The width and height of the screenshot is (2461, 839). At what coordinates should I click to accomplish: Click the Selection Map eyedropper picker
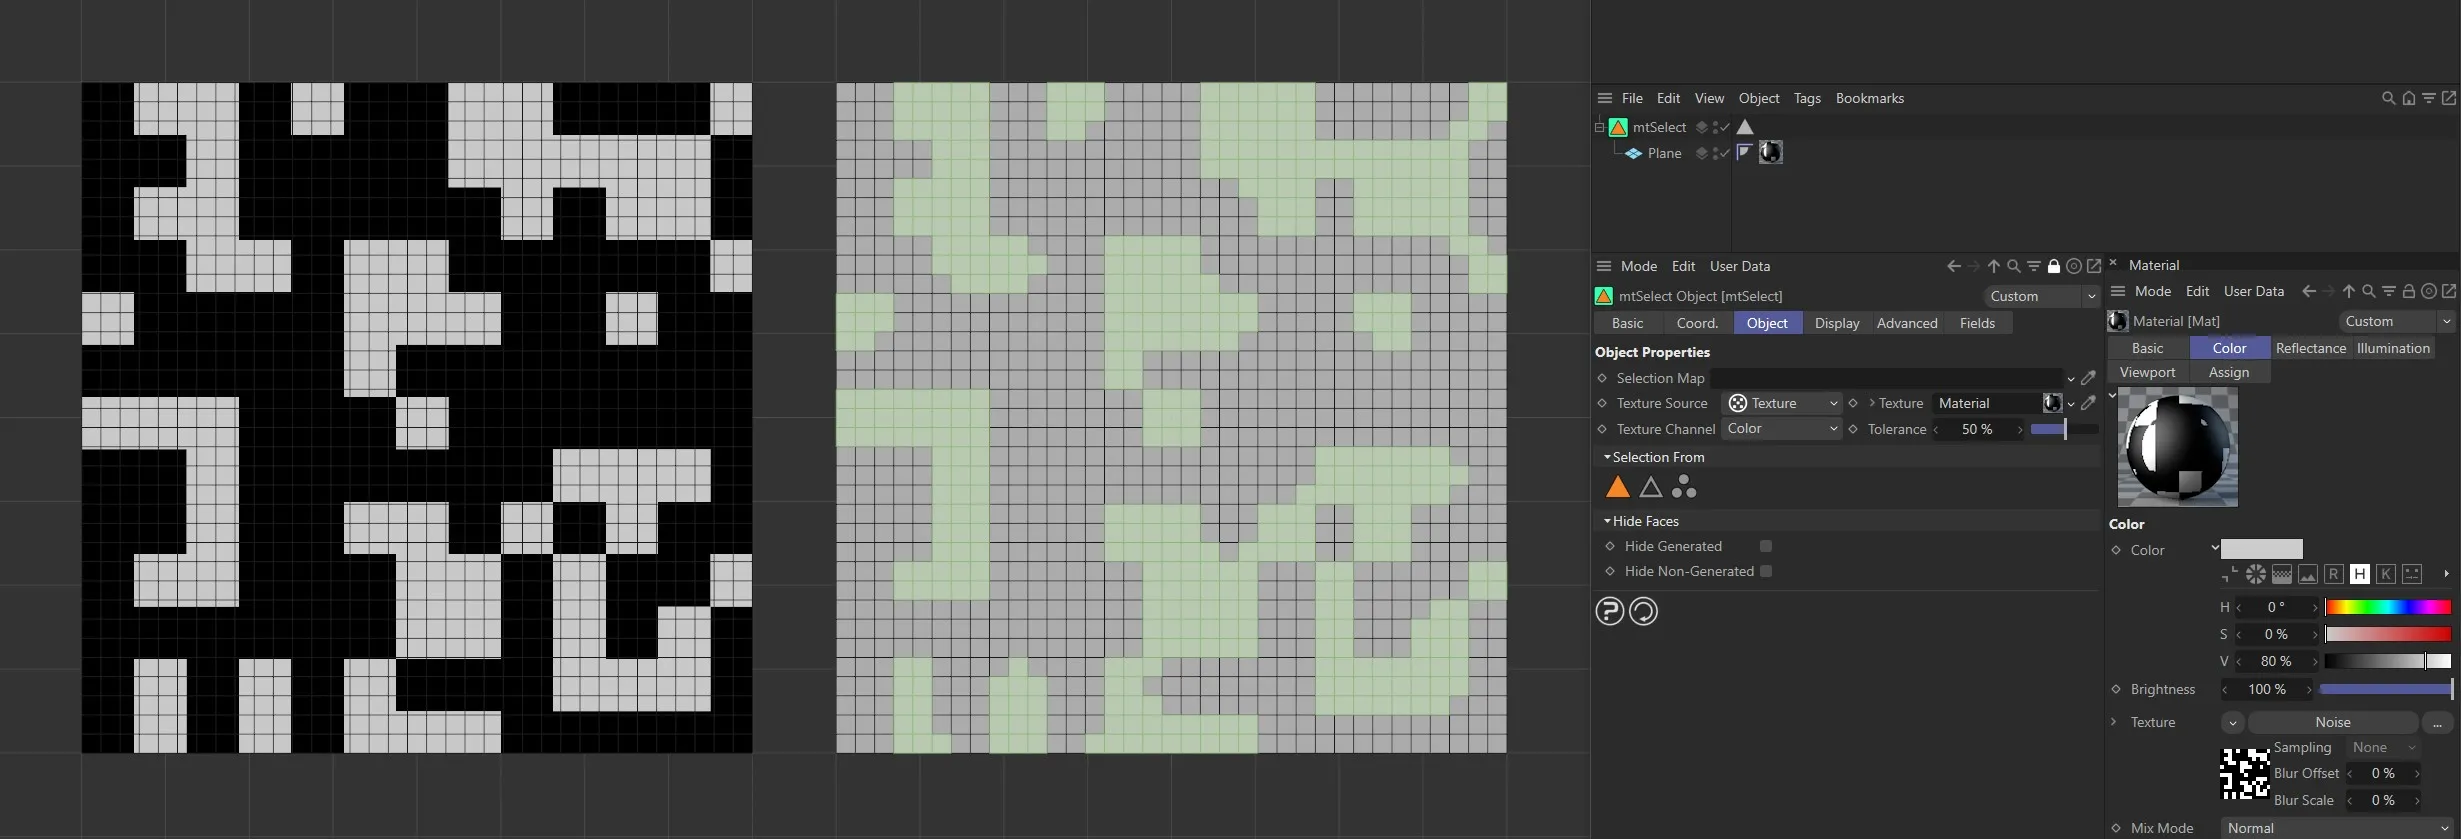click(x=2088, y=378)
